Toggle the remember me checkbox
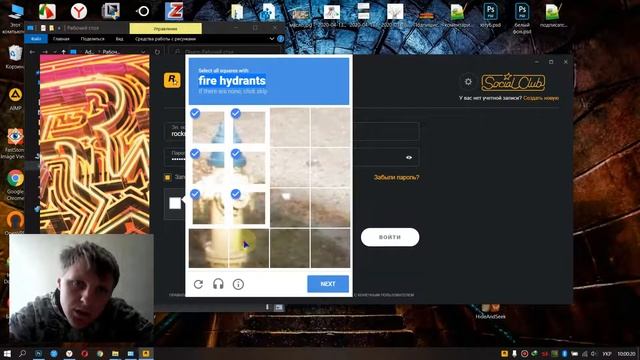Screen dimensions: 640x360 click(167, 177)
